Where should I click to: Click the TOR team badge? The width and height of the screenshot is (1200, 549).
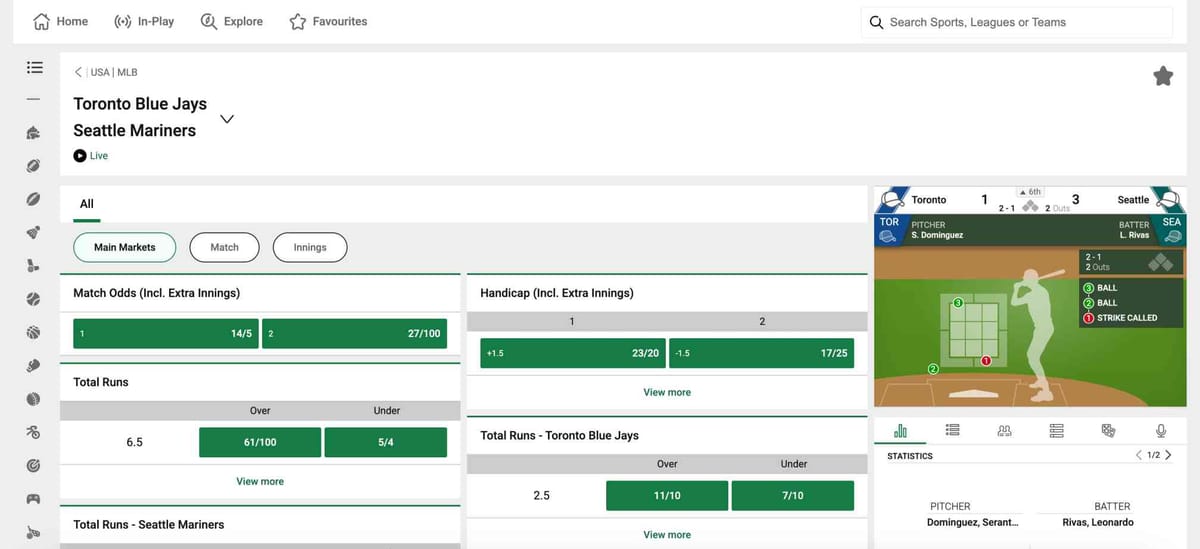[889, 230]
